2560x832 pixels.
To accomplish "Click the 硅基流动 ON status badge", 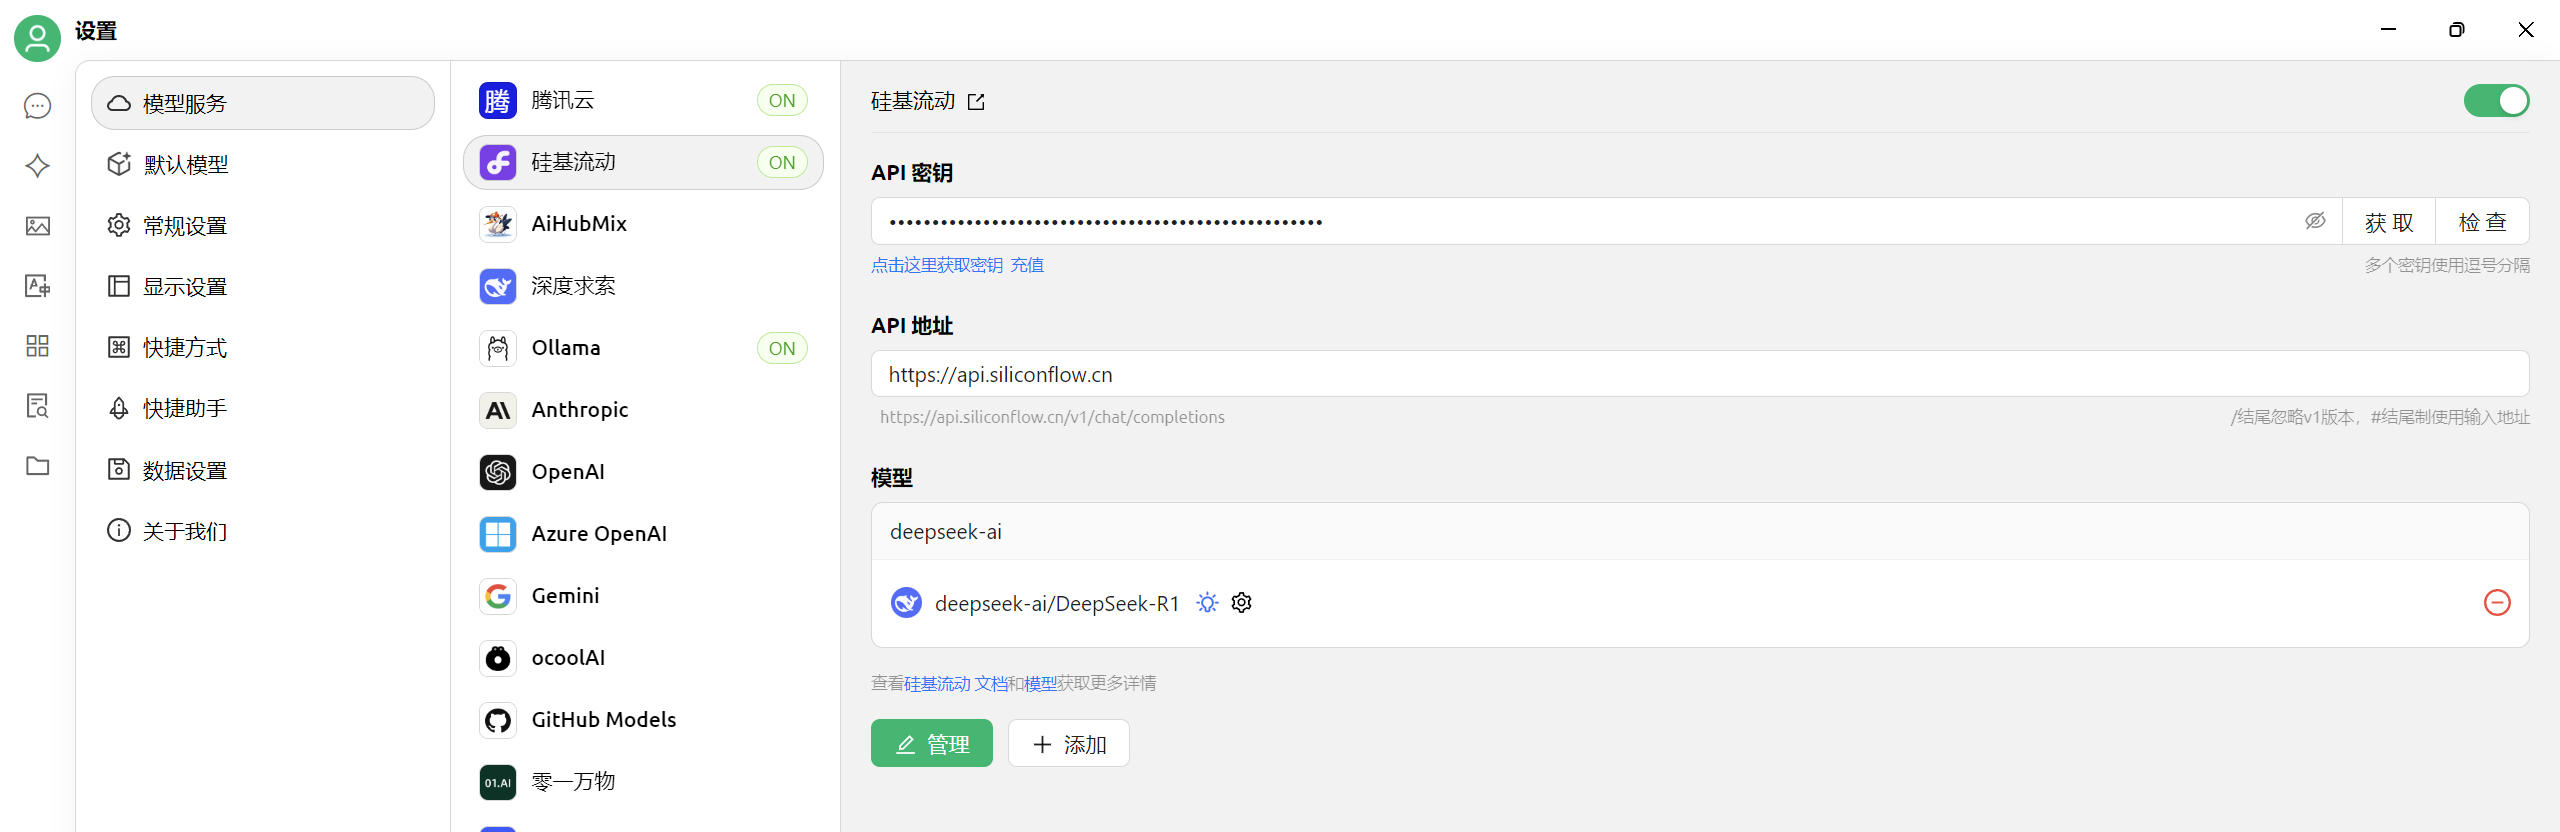I will tap(782, 162).
